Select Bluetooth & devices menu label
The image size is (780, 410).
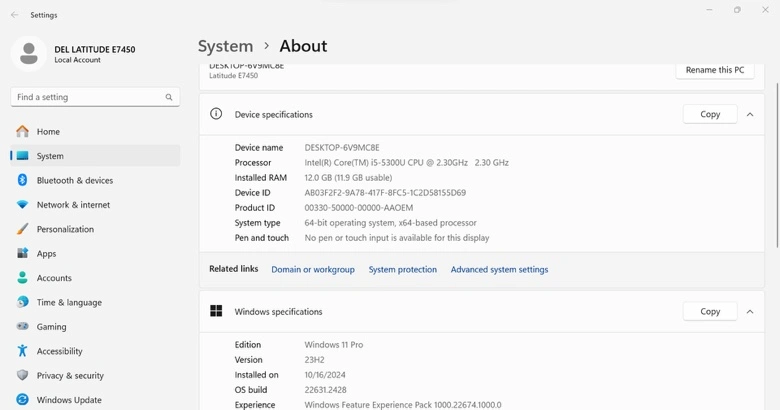click(x=75, y=180)
